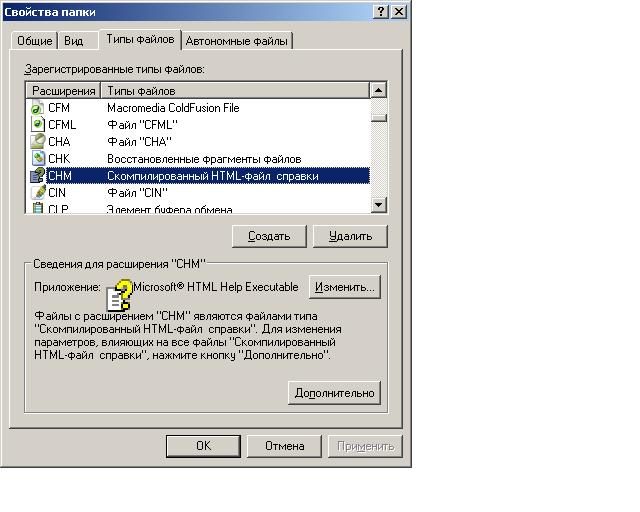Switch to the Автономные файлы tab
The width and height of the screenshot is (640, 512).
pyautogui.click(x=237, y=41)
